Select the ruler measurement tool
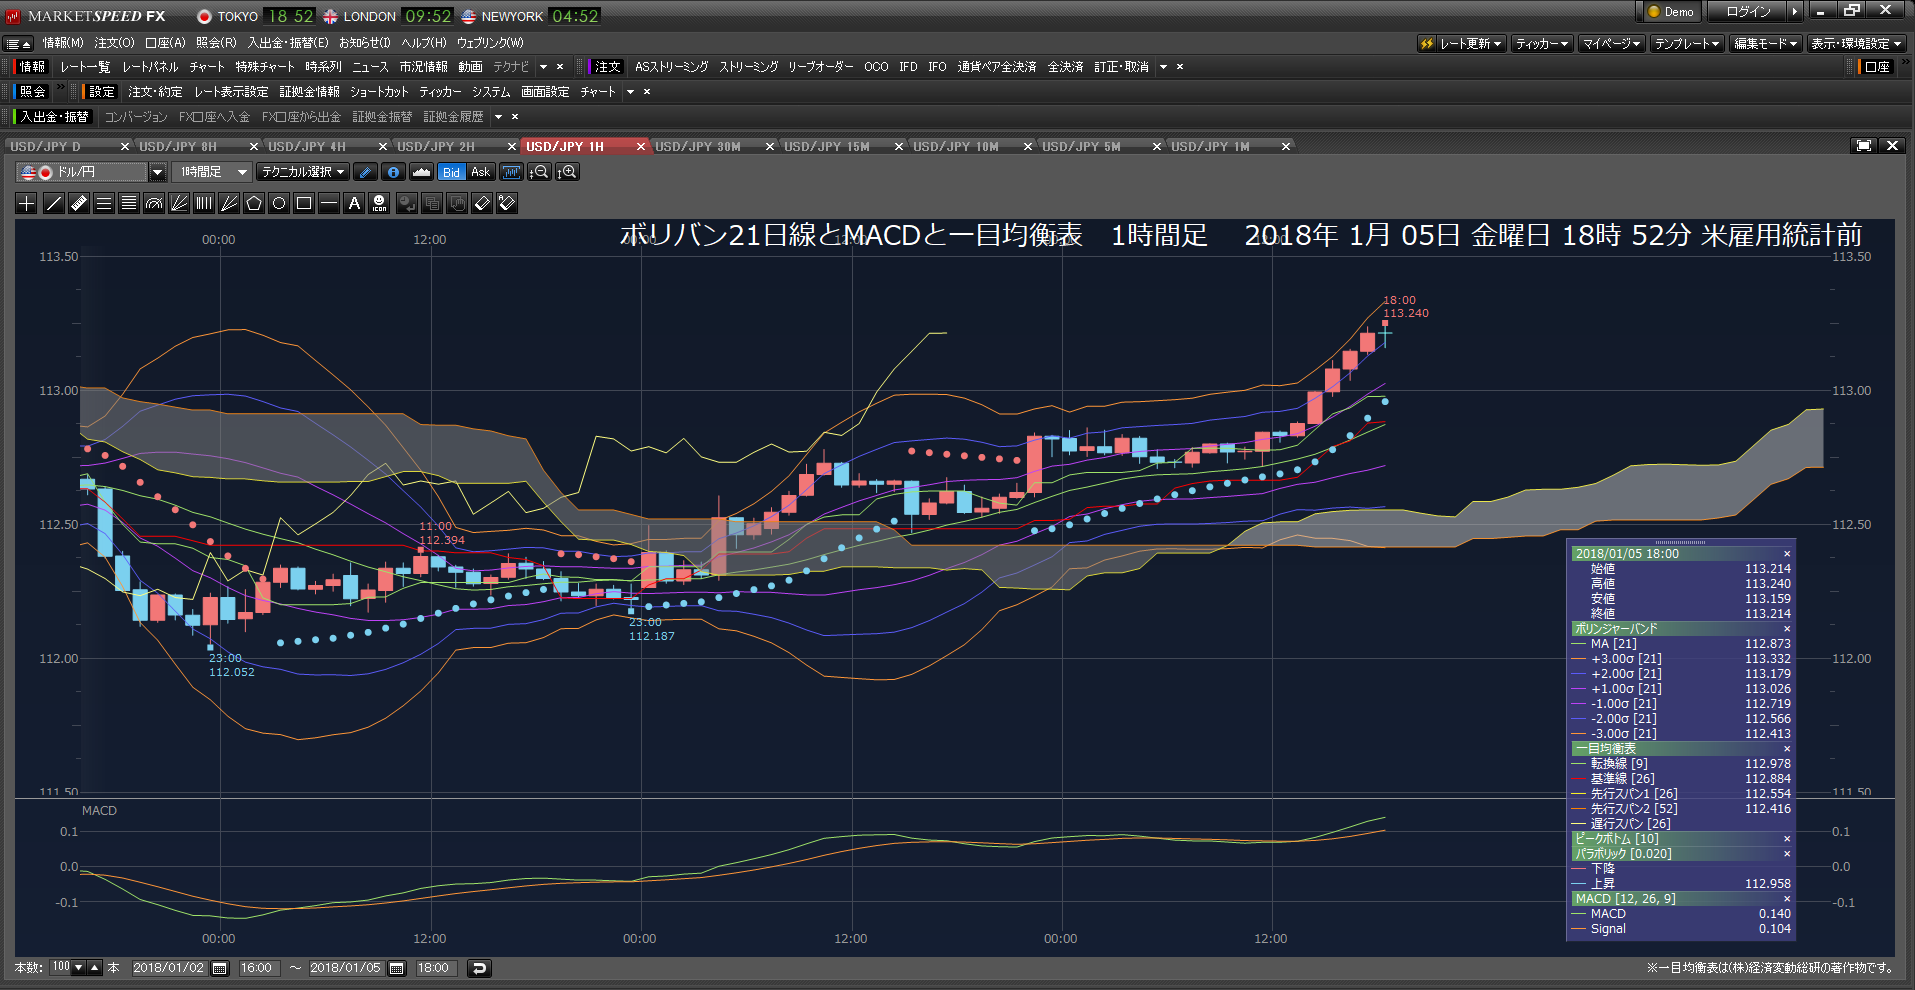The width and height of the screenshot is (1915, 990). (x=79, y=203)
